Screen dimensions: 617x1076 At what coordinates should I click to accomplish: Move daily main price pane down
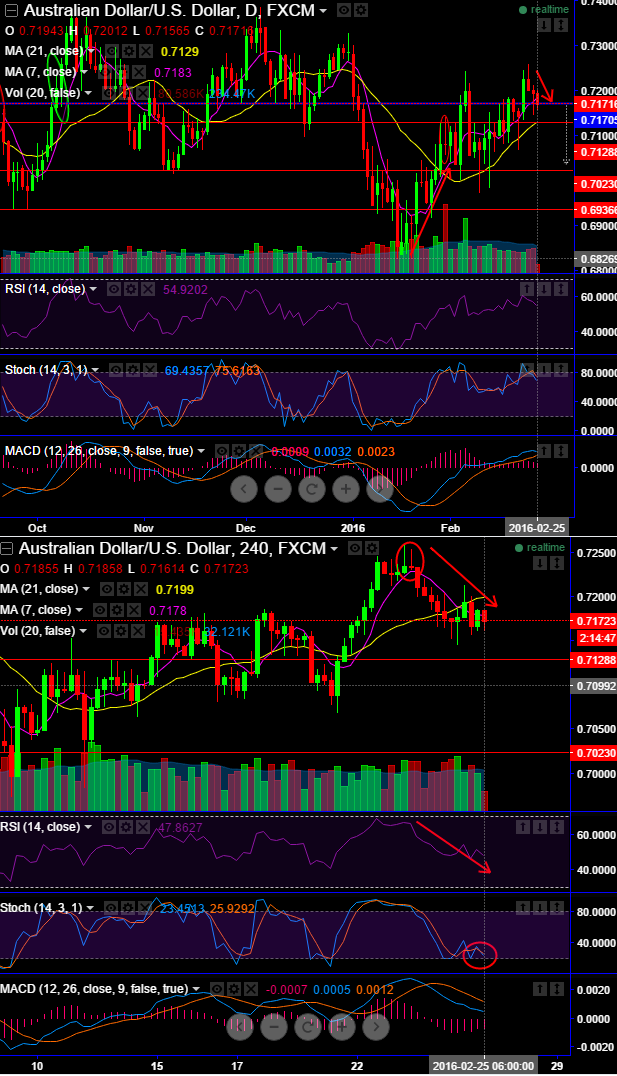(544, 25)
